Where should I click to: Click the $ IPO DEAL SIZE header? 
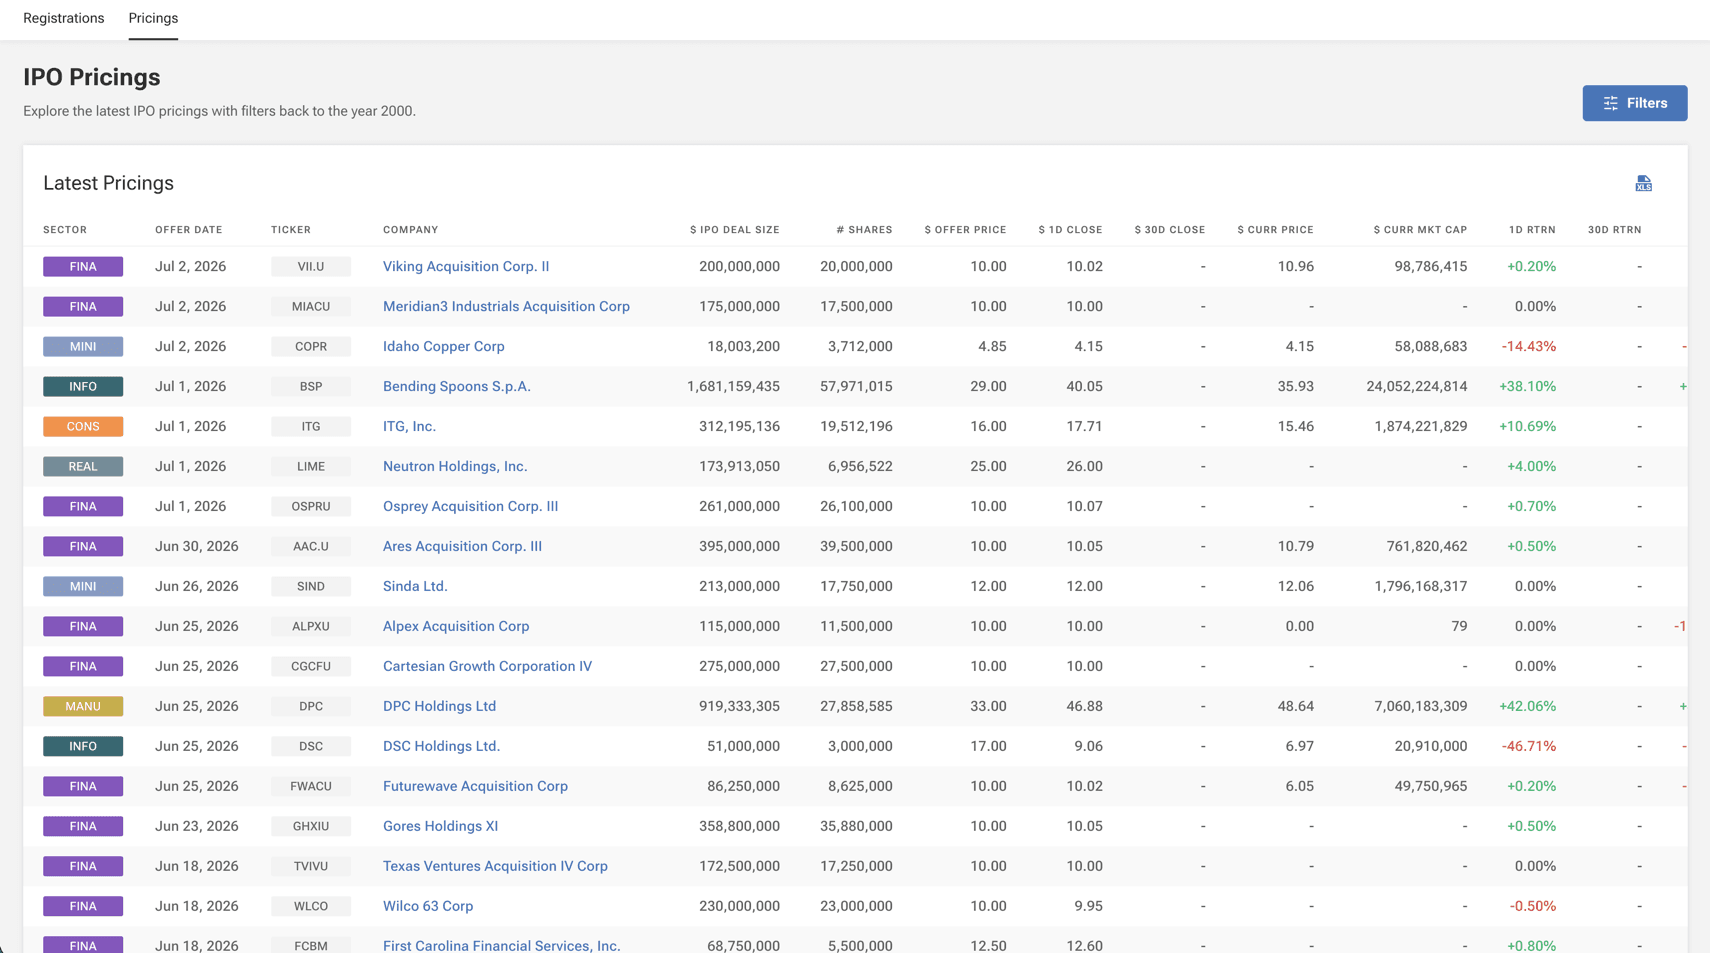point(735,230)
